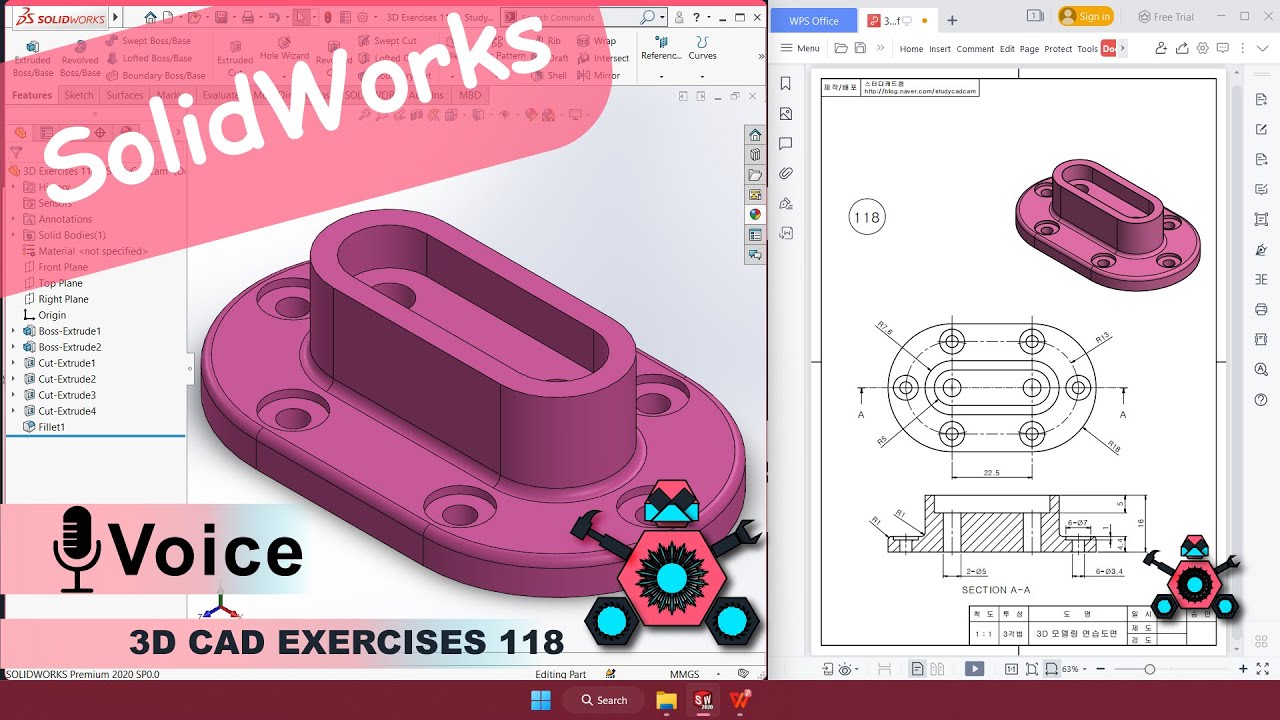Open the File Explorer task pane tab
The height and width of the screenshot is (720, 1280).
tap(755, 175)
